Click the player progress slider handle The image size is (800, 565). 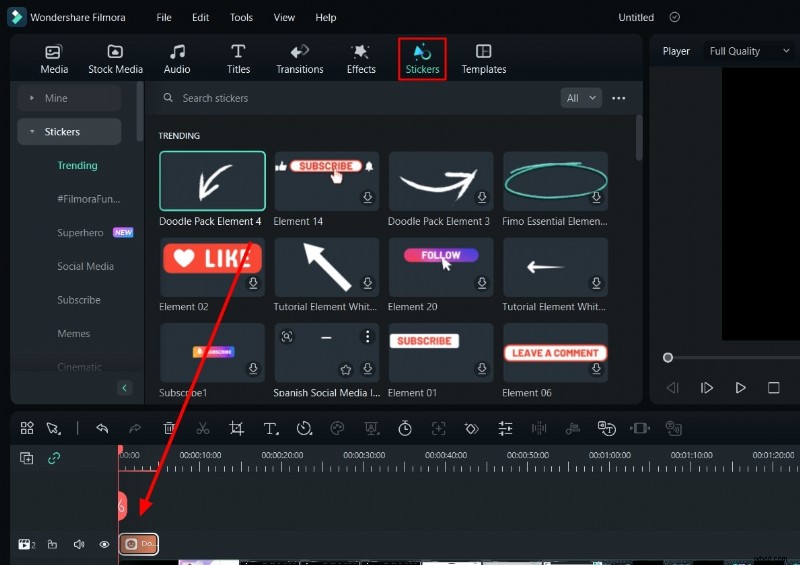click(667, 358)
